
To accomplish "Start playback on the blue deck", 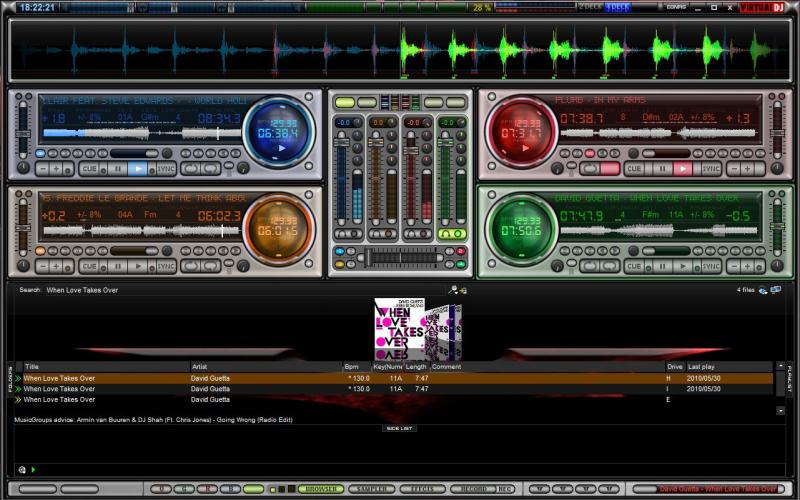I will (137, 168).
